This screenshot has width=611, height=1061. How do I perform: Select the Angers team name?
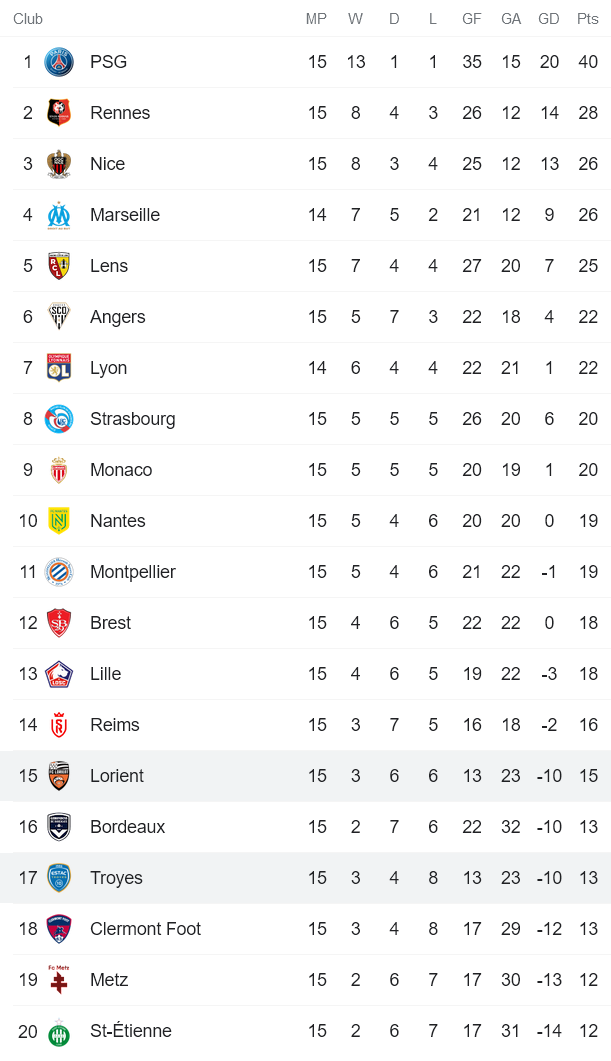pos(117,317)
